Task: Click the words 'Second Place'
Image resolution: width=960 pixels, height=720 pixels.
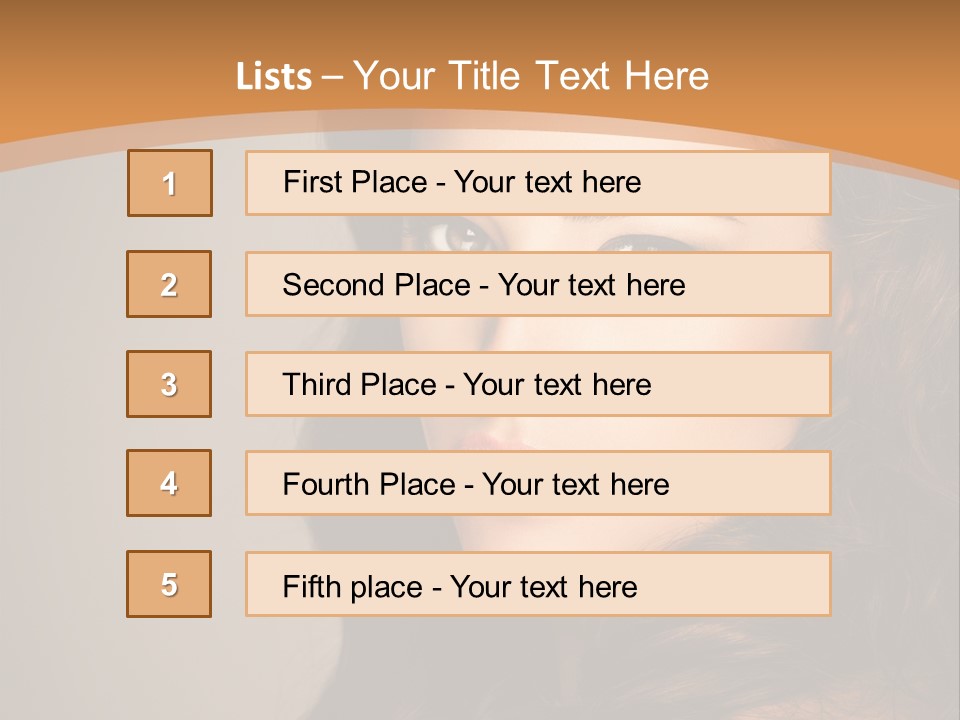Action: pos(377,285)
